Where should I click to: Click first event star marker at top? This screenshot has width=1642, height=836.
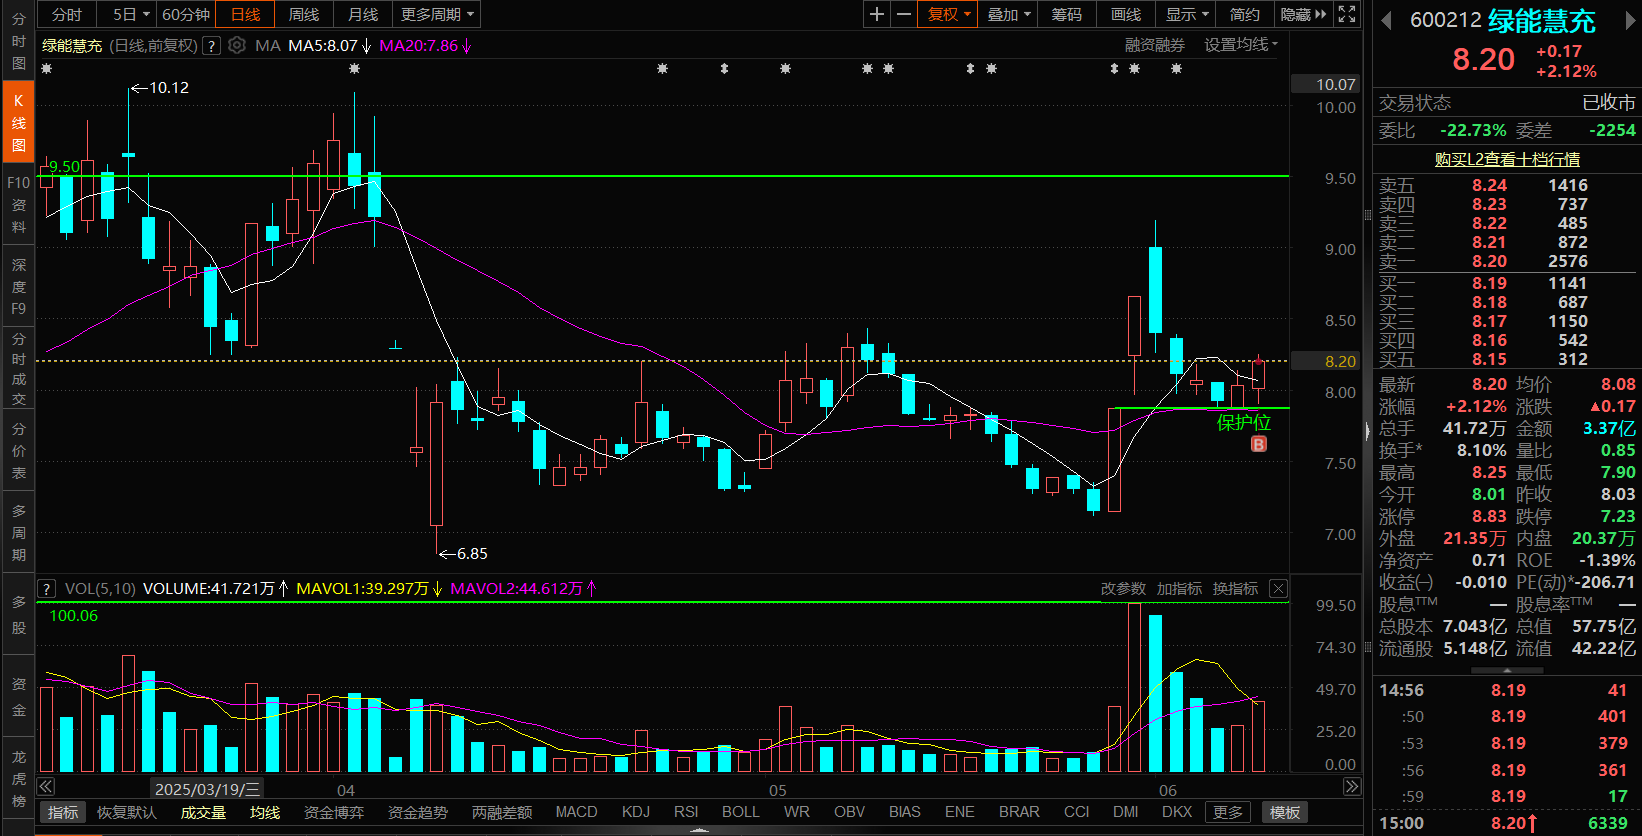coord(46,69)
